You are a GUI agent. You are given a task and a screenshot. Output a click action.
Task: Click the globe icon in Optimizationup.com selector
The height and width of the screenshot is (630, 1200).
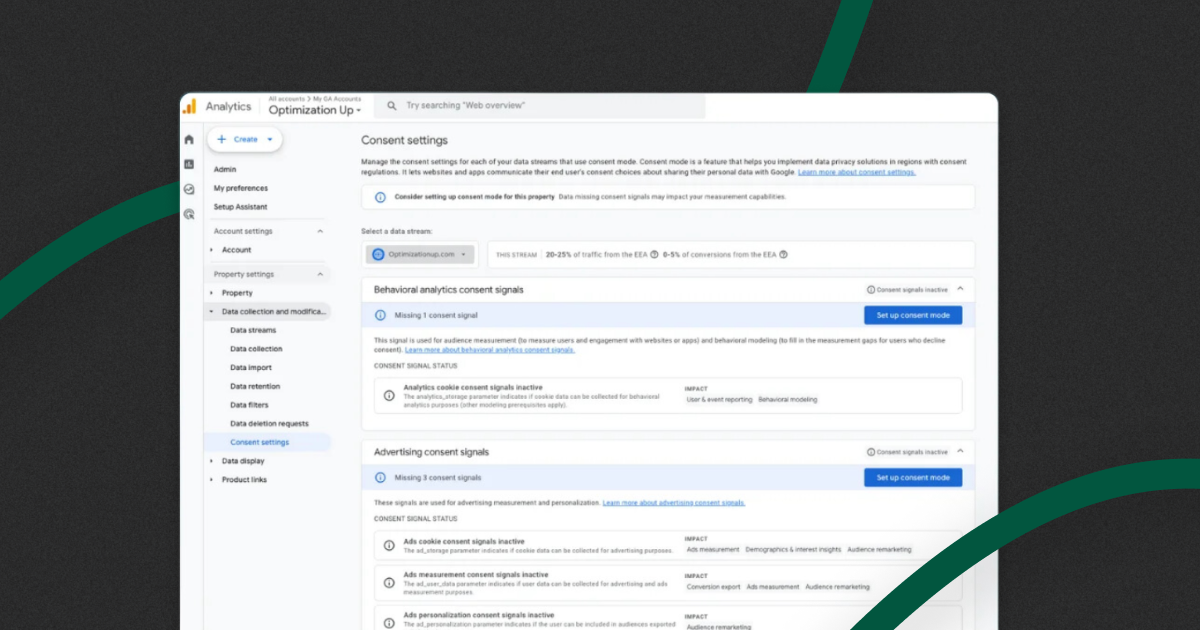[378, 254]
